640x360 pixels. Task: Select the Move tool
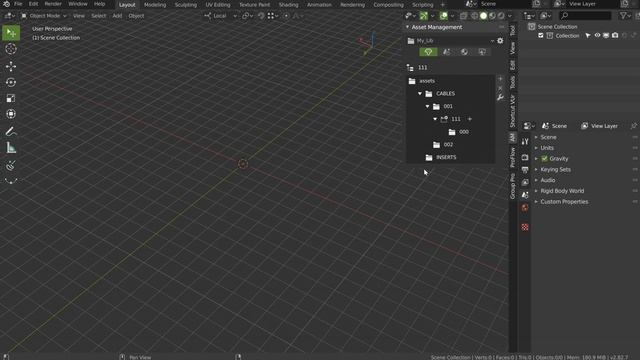pos(11,66)
